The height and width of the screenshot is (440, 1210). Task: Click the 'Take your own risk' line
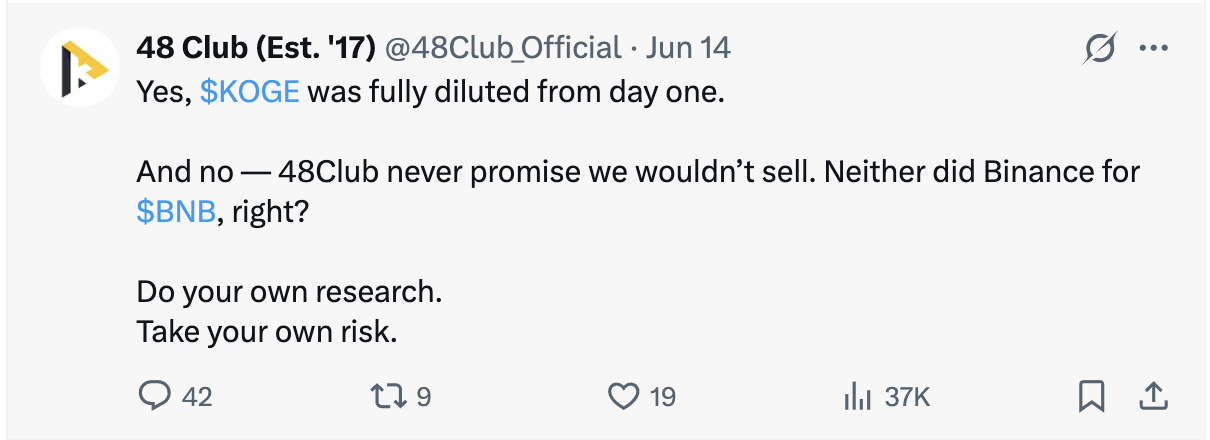coord(267,332)
